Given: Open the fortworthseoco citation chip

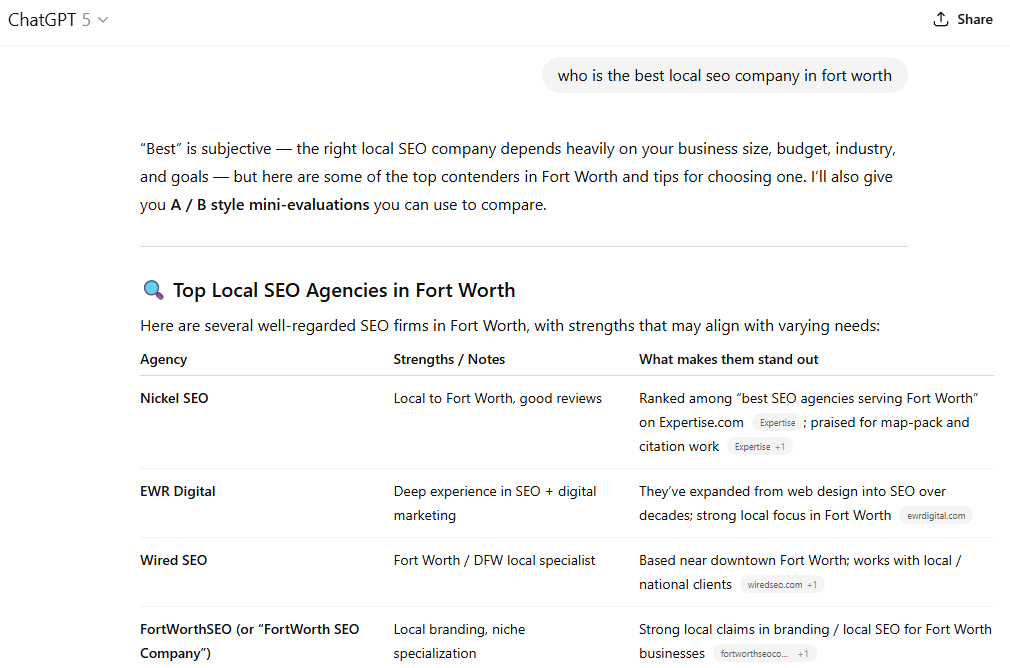Looking at the screenshot, I should pyautogui.click(x=756, y=652).
